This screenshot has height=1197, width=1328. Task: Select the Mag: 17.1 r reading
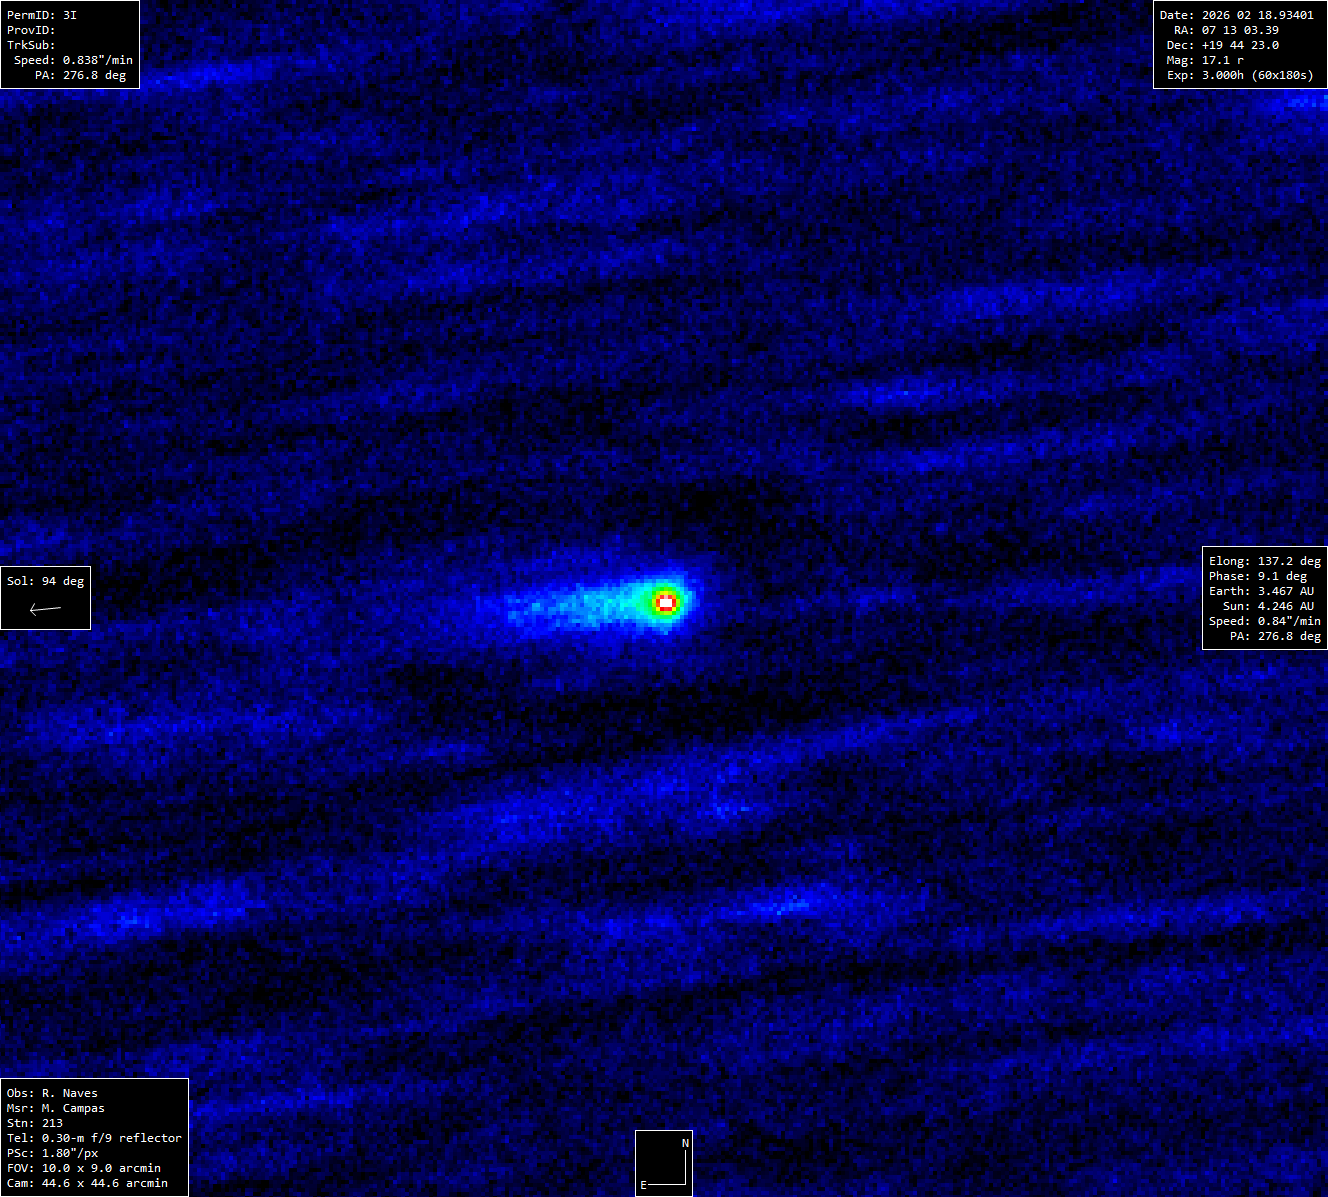(x=1205, y=60)
